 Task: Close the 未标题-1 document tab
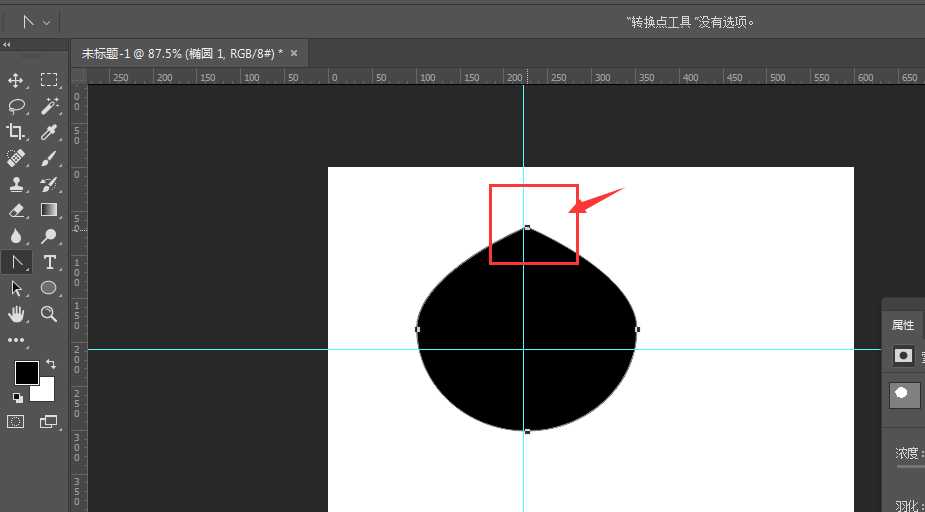294,53
